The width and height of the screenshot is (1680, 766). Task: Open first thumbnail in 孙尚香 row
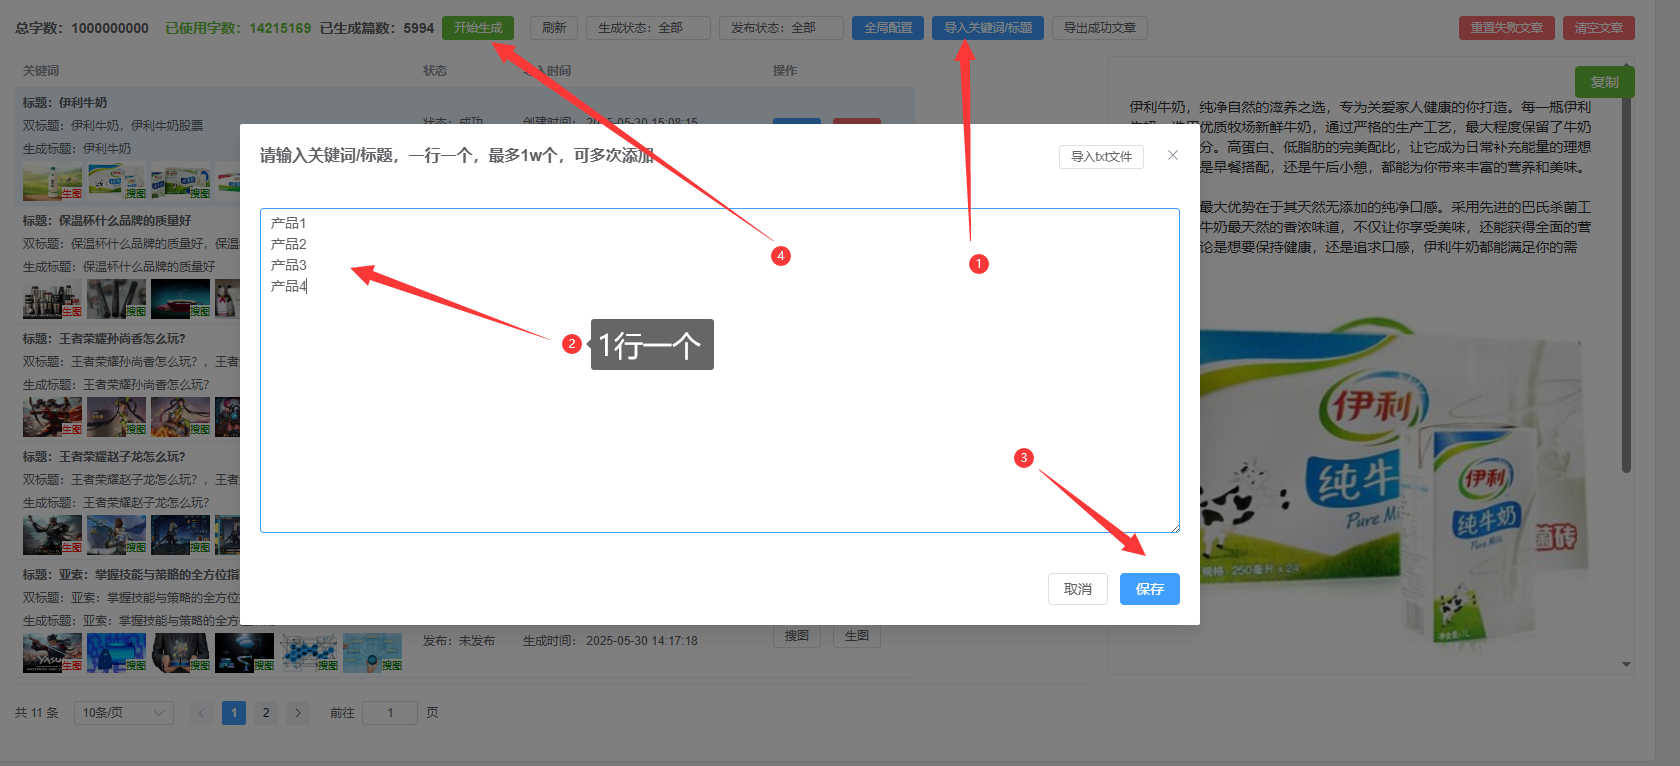point(53,417)
